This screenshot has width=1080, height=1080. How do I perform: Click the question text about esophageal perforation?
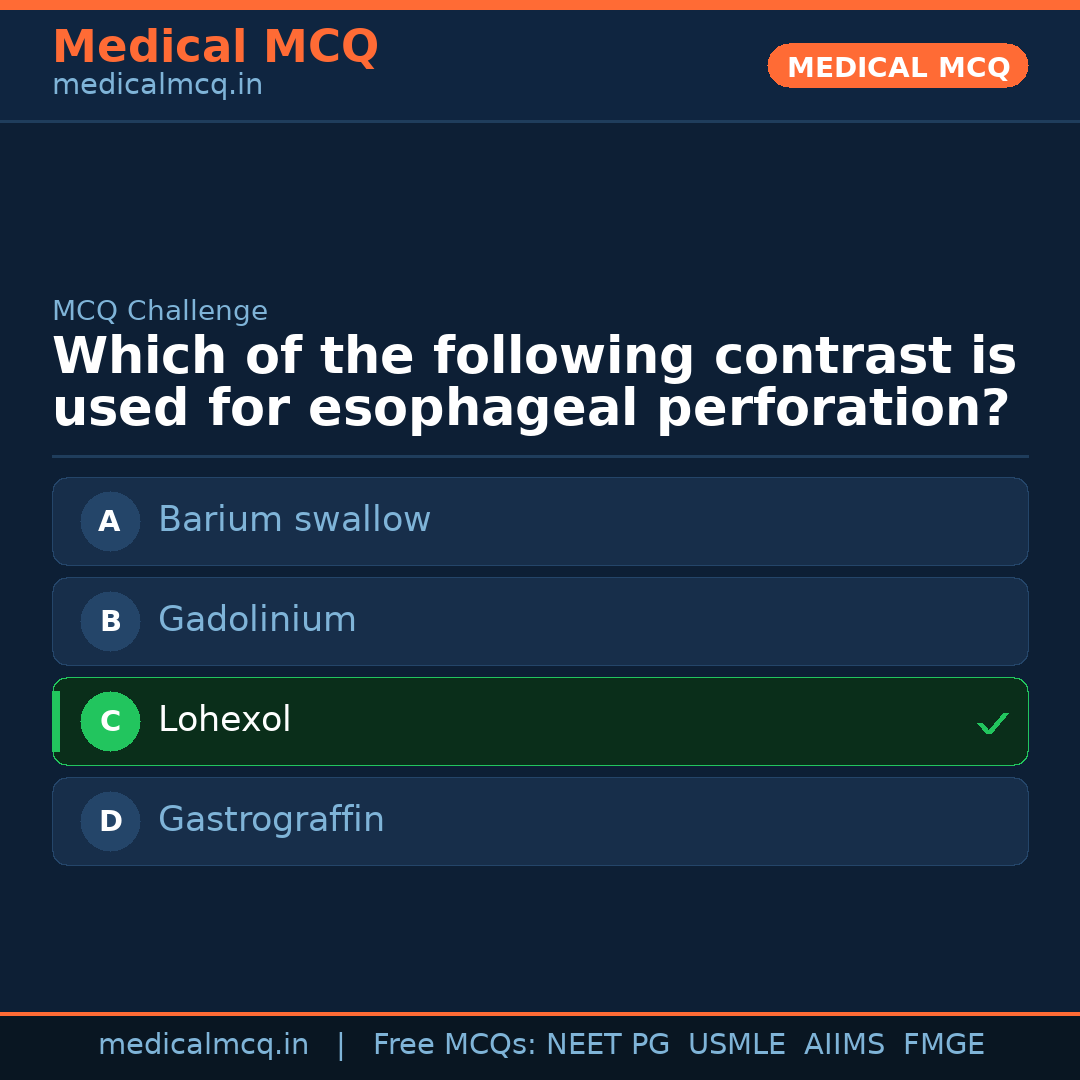click(534, 380)
